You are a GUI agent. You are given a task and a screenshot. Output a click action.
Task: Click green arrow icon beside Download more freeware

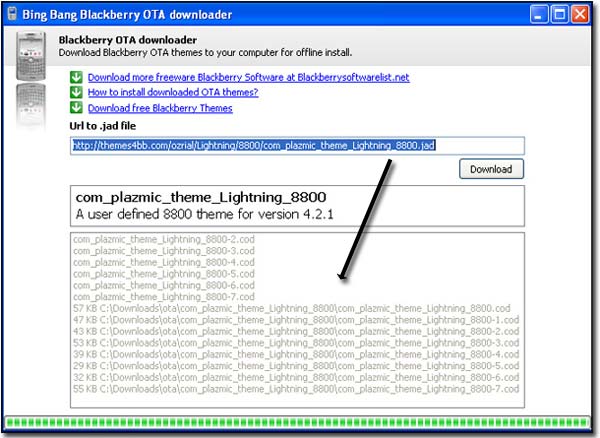(x=76, y=77)
